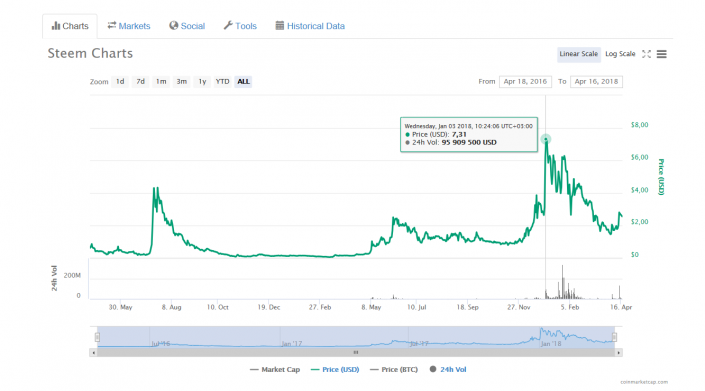
Task: Click the 8. Aug date axis label
Action: point(171,307)
